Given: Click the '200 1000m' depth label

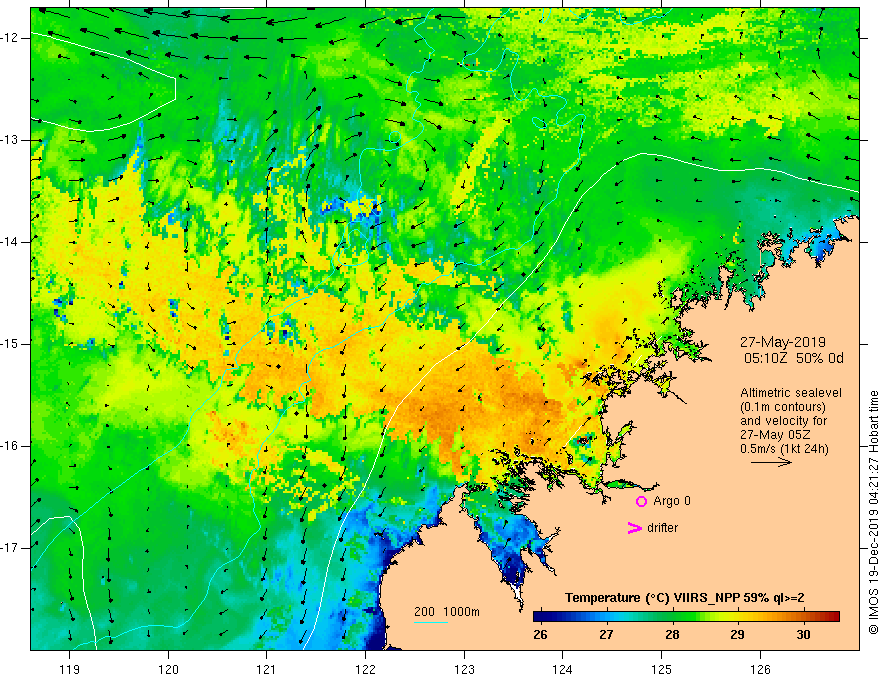Looking at the screenshot, I should (447, 612).
